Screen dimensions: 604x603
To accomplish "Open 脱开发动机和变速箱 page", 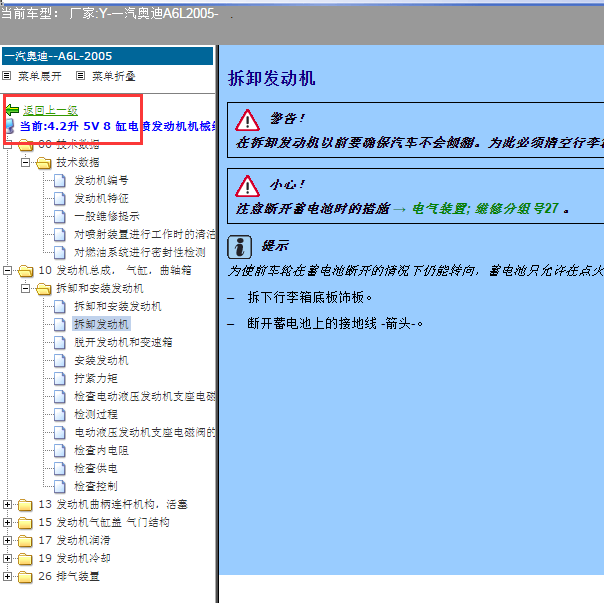I will 123,342.
